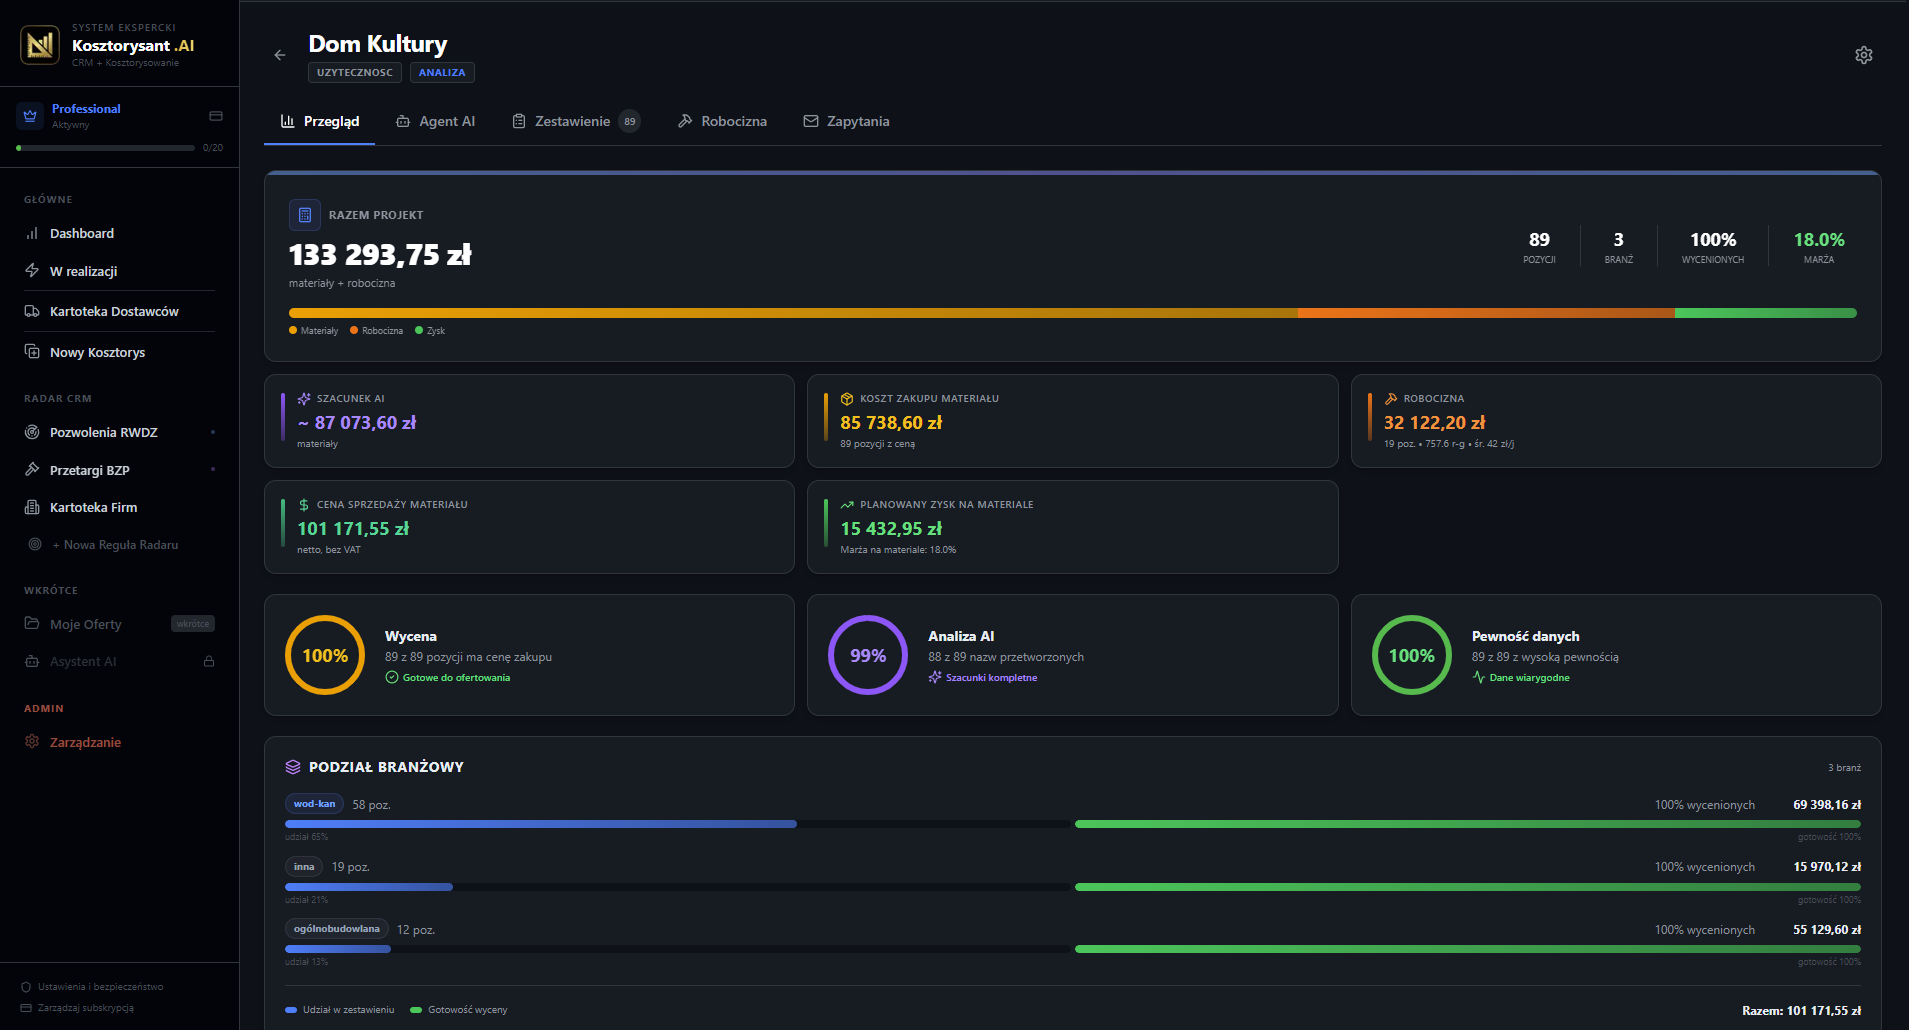
Task: Click the ANALIZA badge under Dom Kultury
Action: 441,72
